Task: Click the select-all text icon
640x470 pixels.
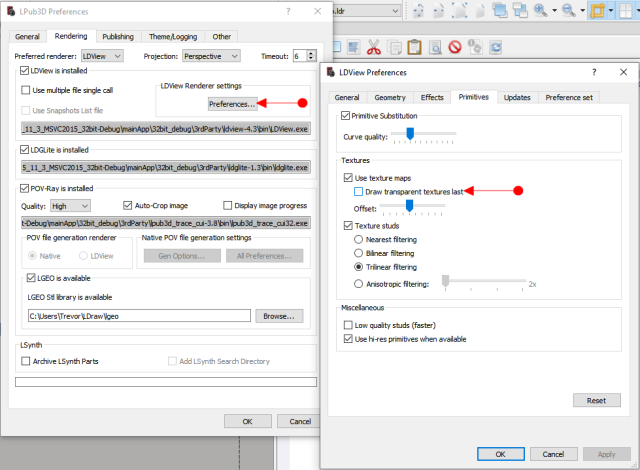Action: (353, 47)
